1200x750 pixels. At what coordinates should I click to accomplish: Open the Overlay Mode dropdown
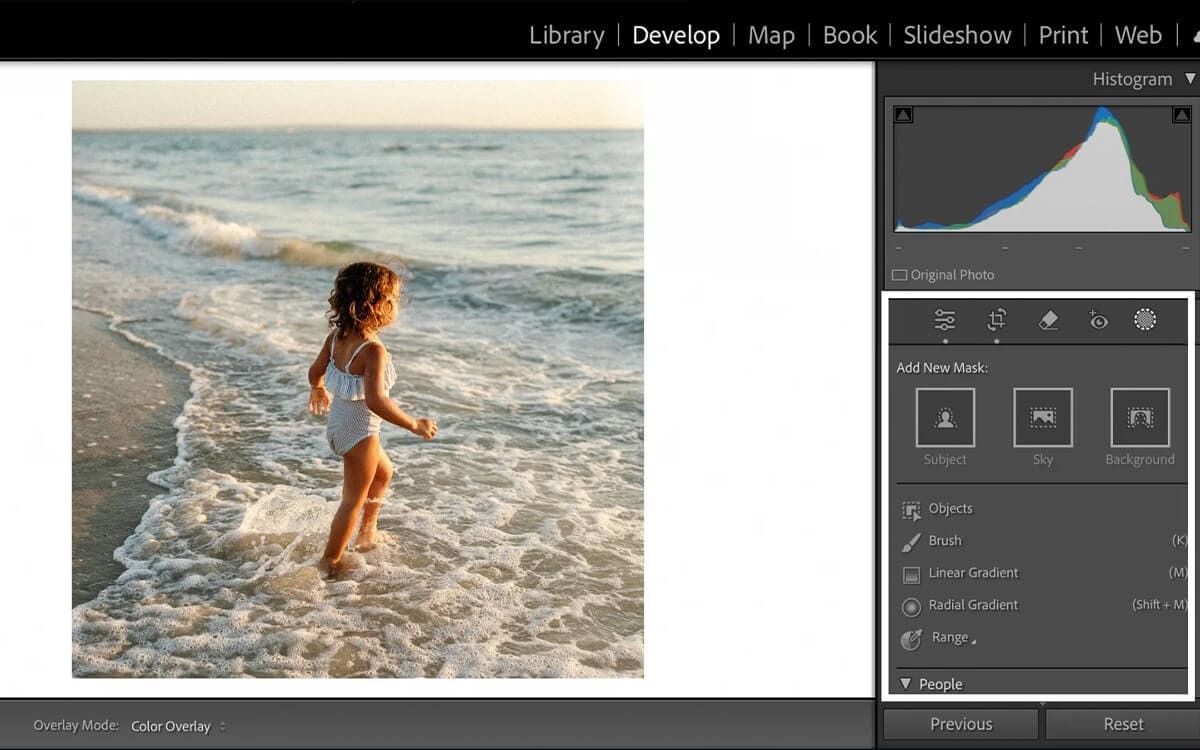coord(177,726)
